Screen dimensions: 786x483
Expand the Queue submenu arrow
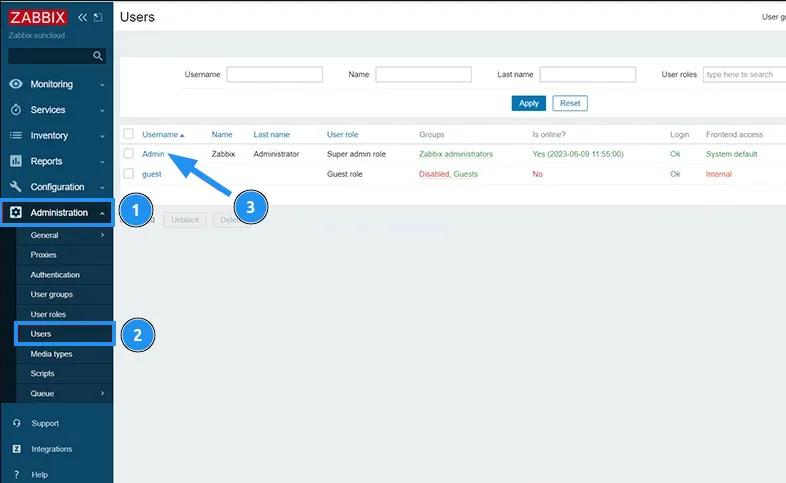pyautogui.click(x=102, y=393)
